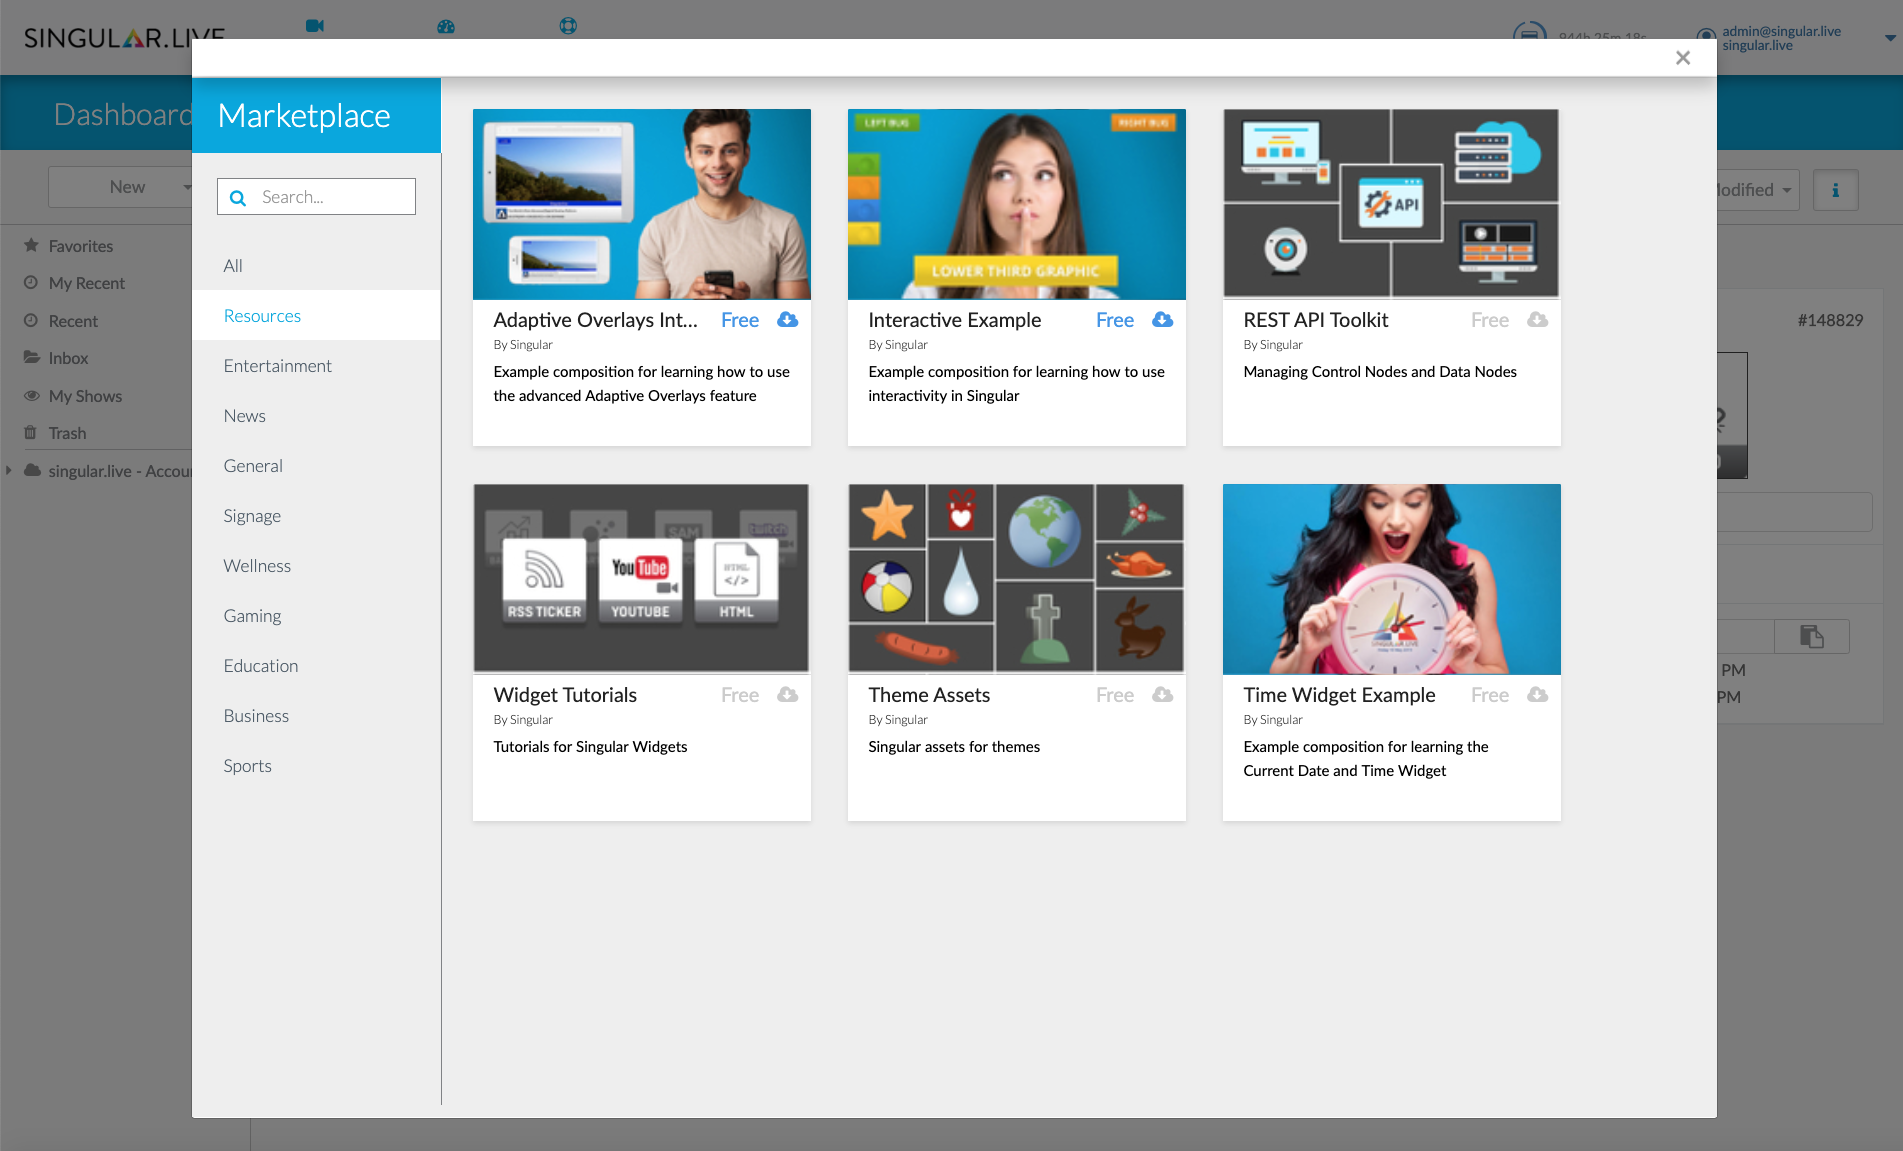Select the Entertainment category

point(316,365)
